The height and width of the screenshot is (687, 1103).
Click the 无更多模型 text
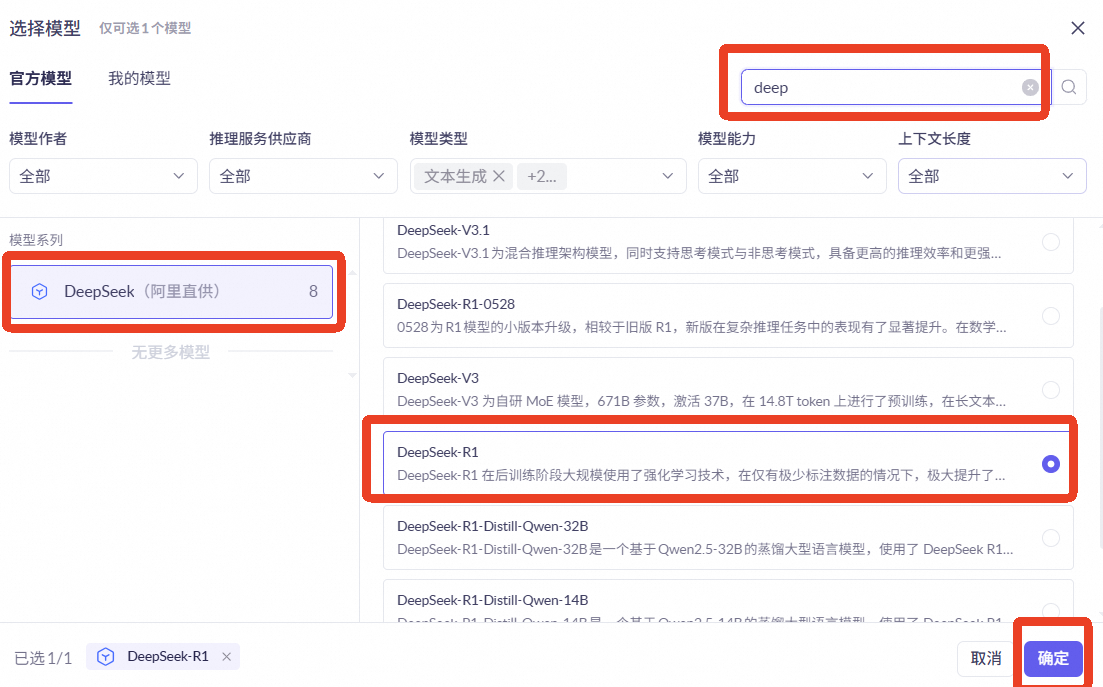pyautogui.click(x=171, y=352)
